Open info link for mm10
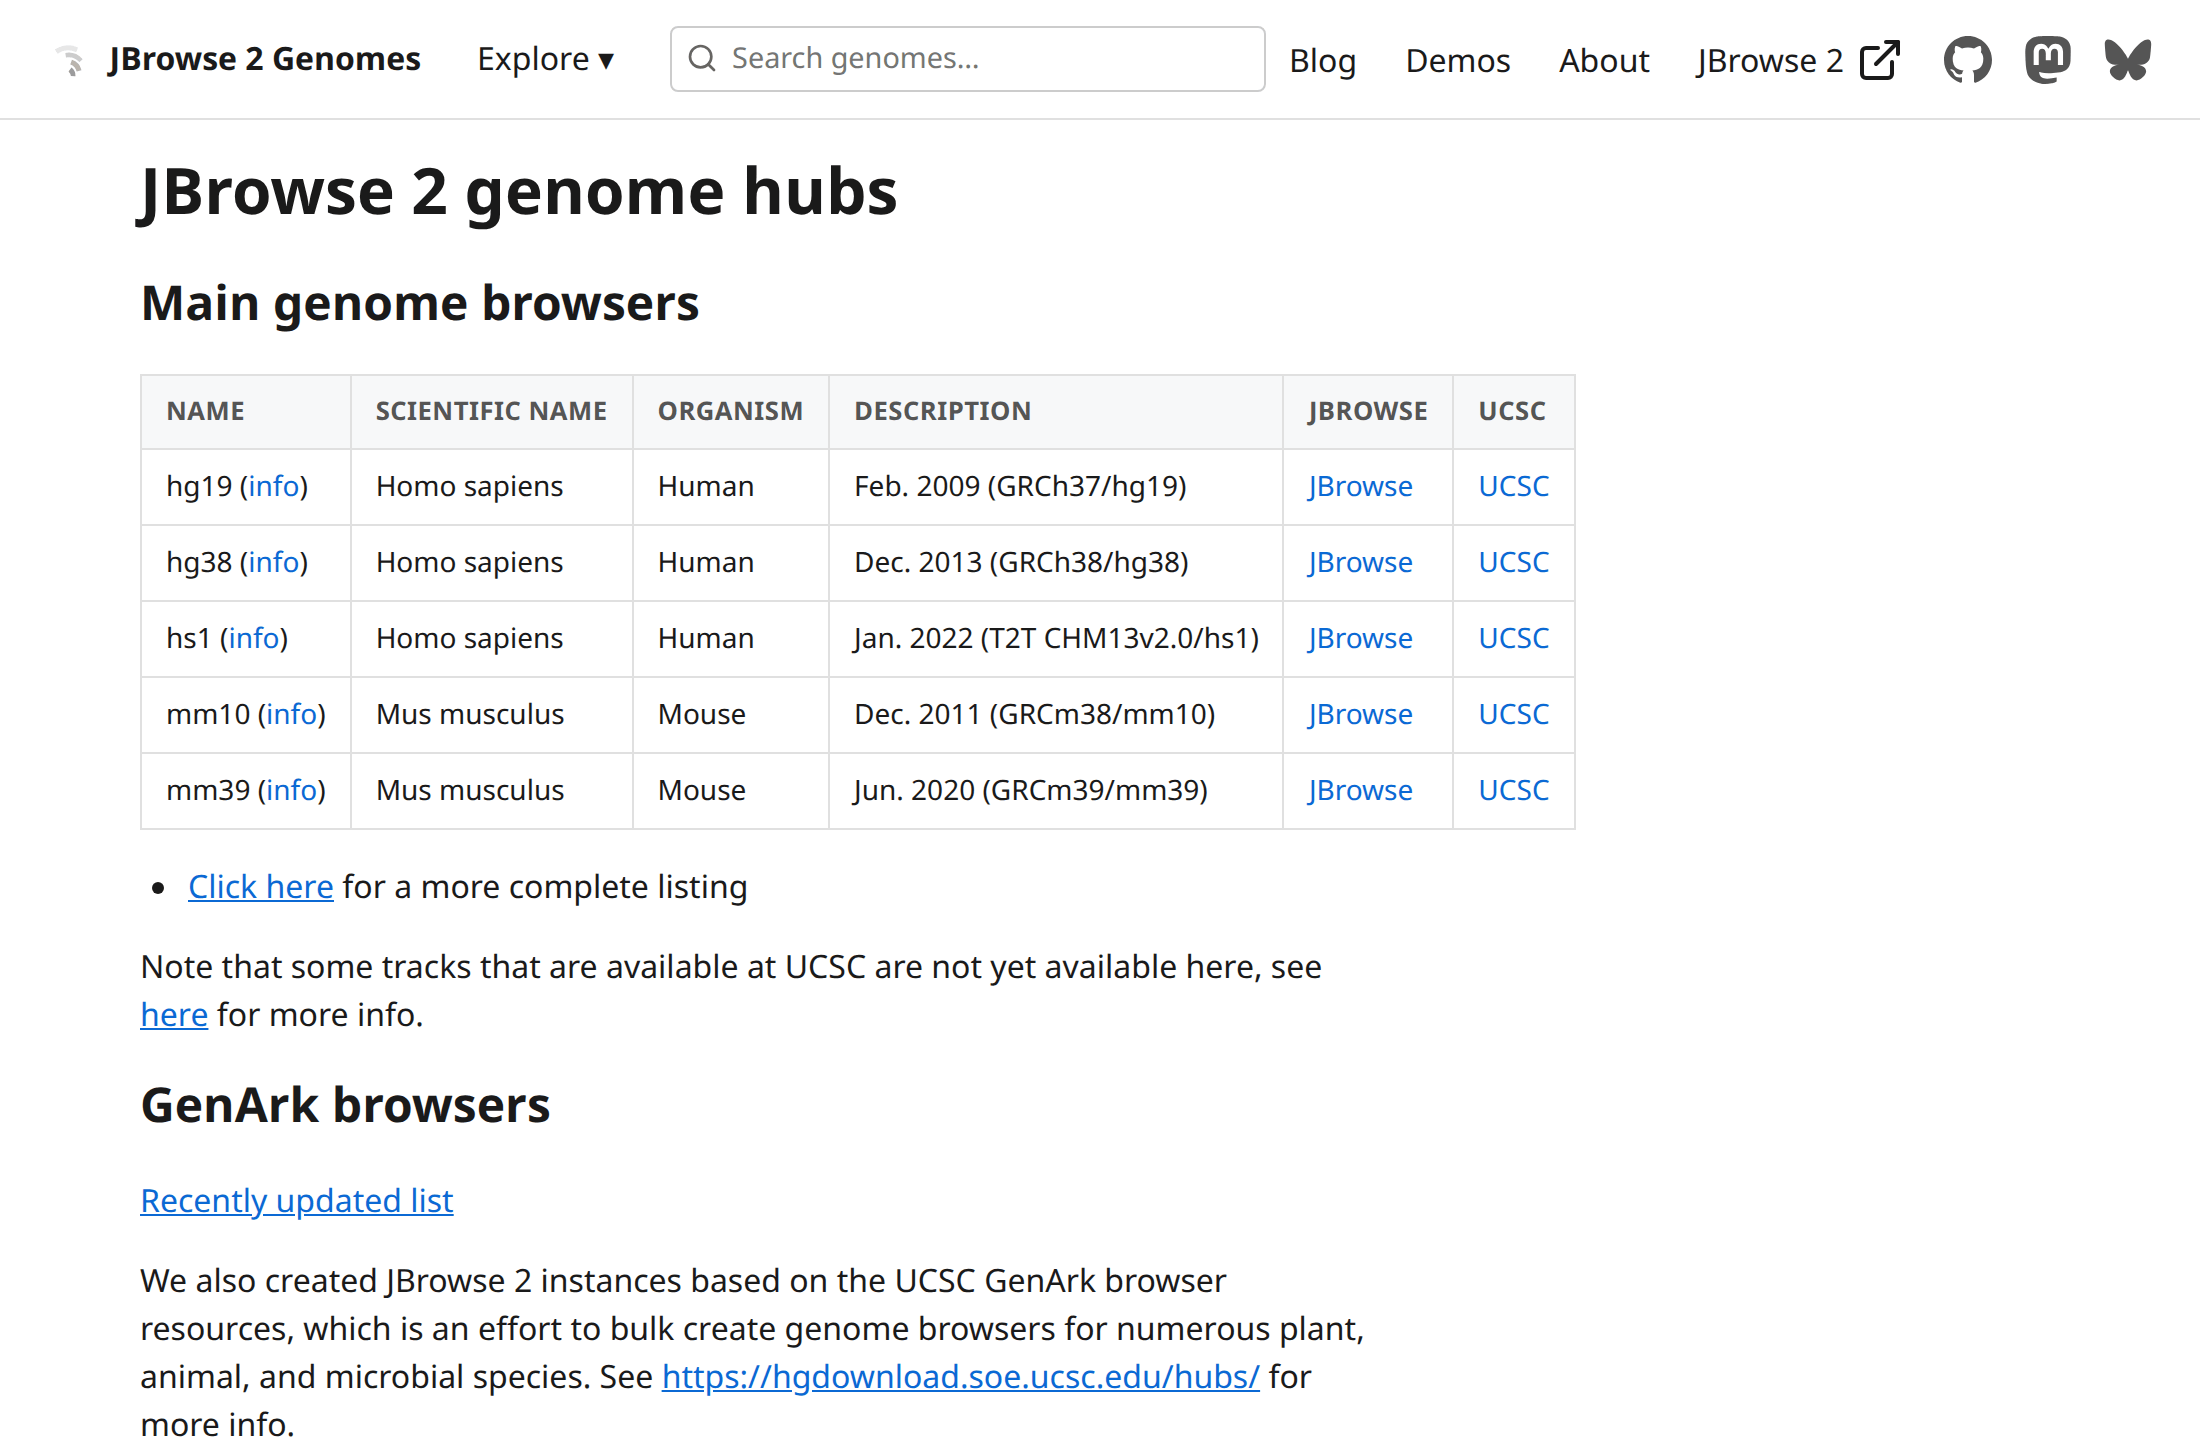Image resolution: width=2200 pixels, height=1440 pixels. (292, 714)
